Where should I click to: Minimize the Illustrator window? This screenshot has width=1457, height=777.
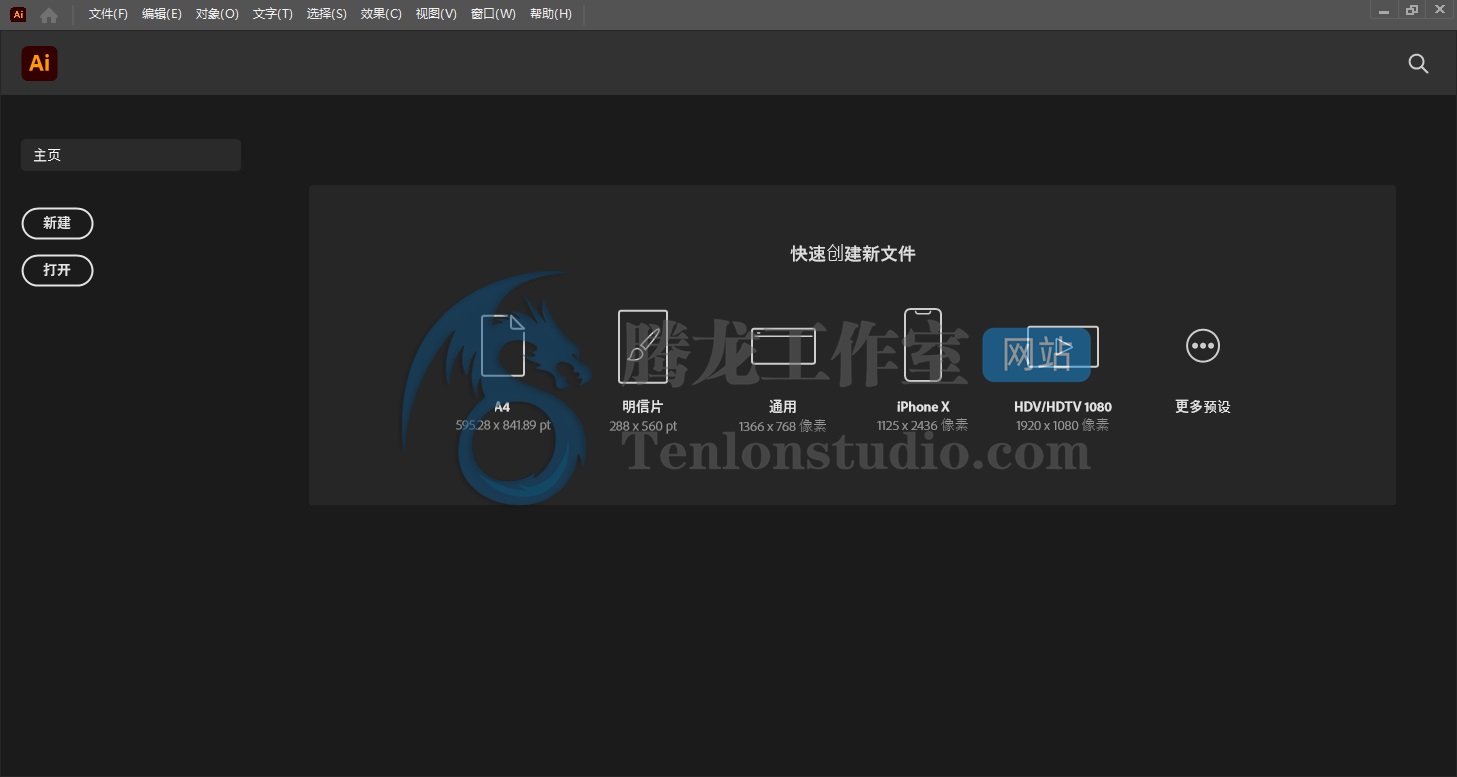point(1384,10)
